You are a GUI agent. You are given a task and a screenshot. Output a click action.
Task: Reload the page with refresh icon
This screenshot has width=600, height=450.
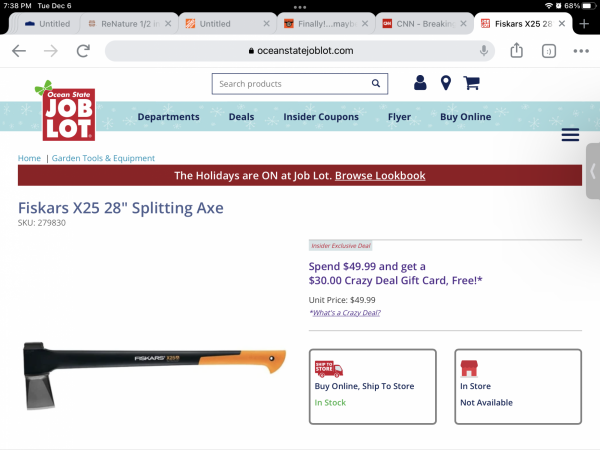point(83,51)
